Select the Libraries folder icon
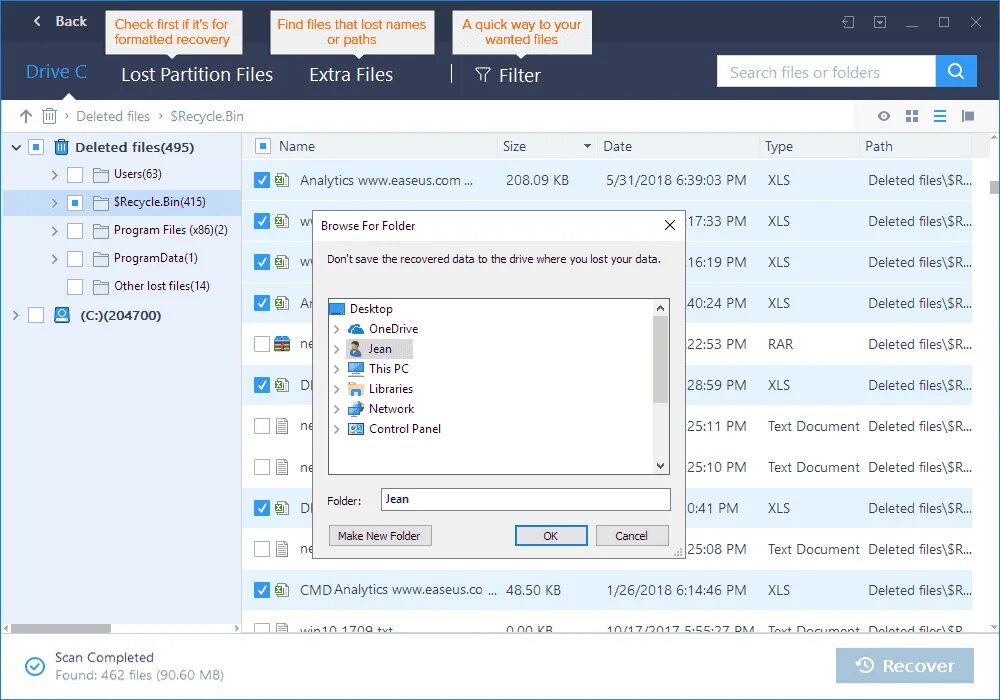Viewport: 1000px width, 700px height. tap(356, 389)
